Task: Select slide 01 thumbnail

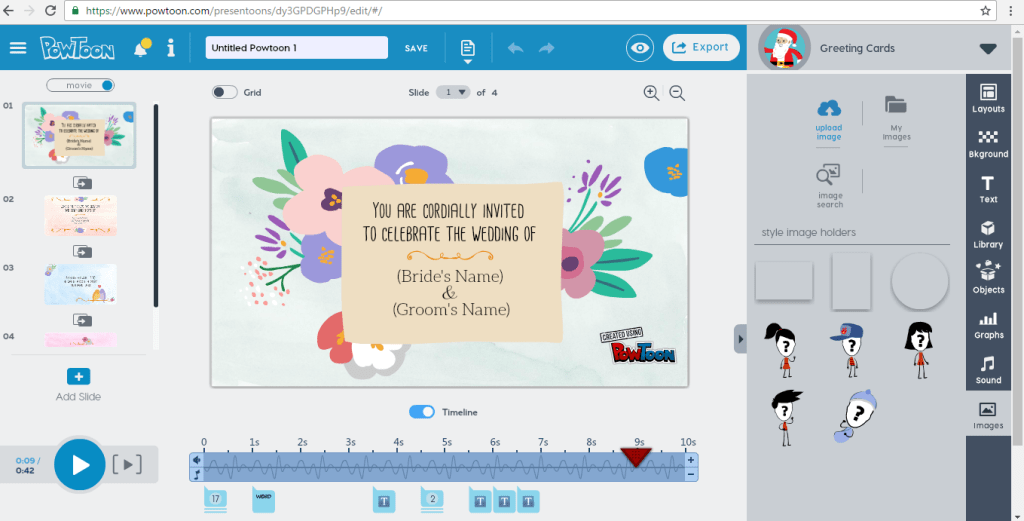Action: pos(79,135)
